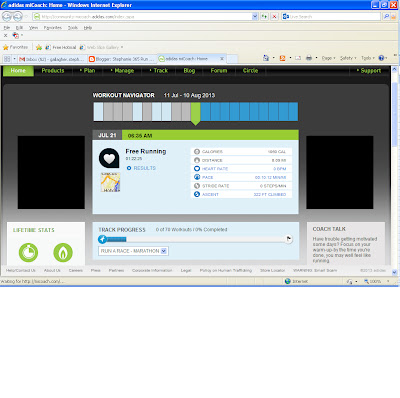Click the browser Forward arrow

tap(18, 16)
